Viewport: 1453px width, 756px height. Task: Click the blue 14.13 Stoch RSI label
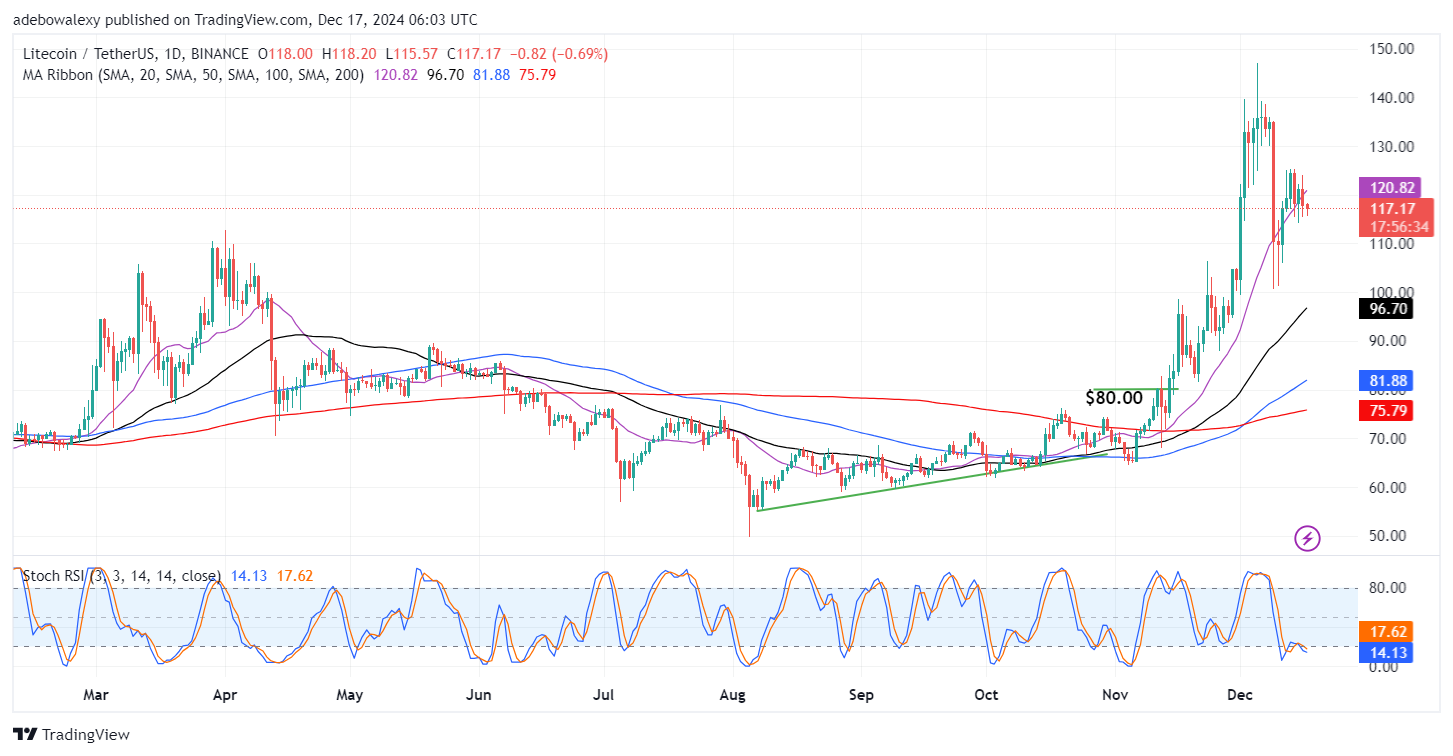[x=1384, y=652]
